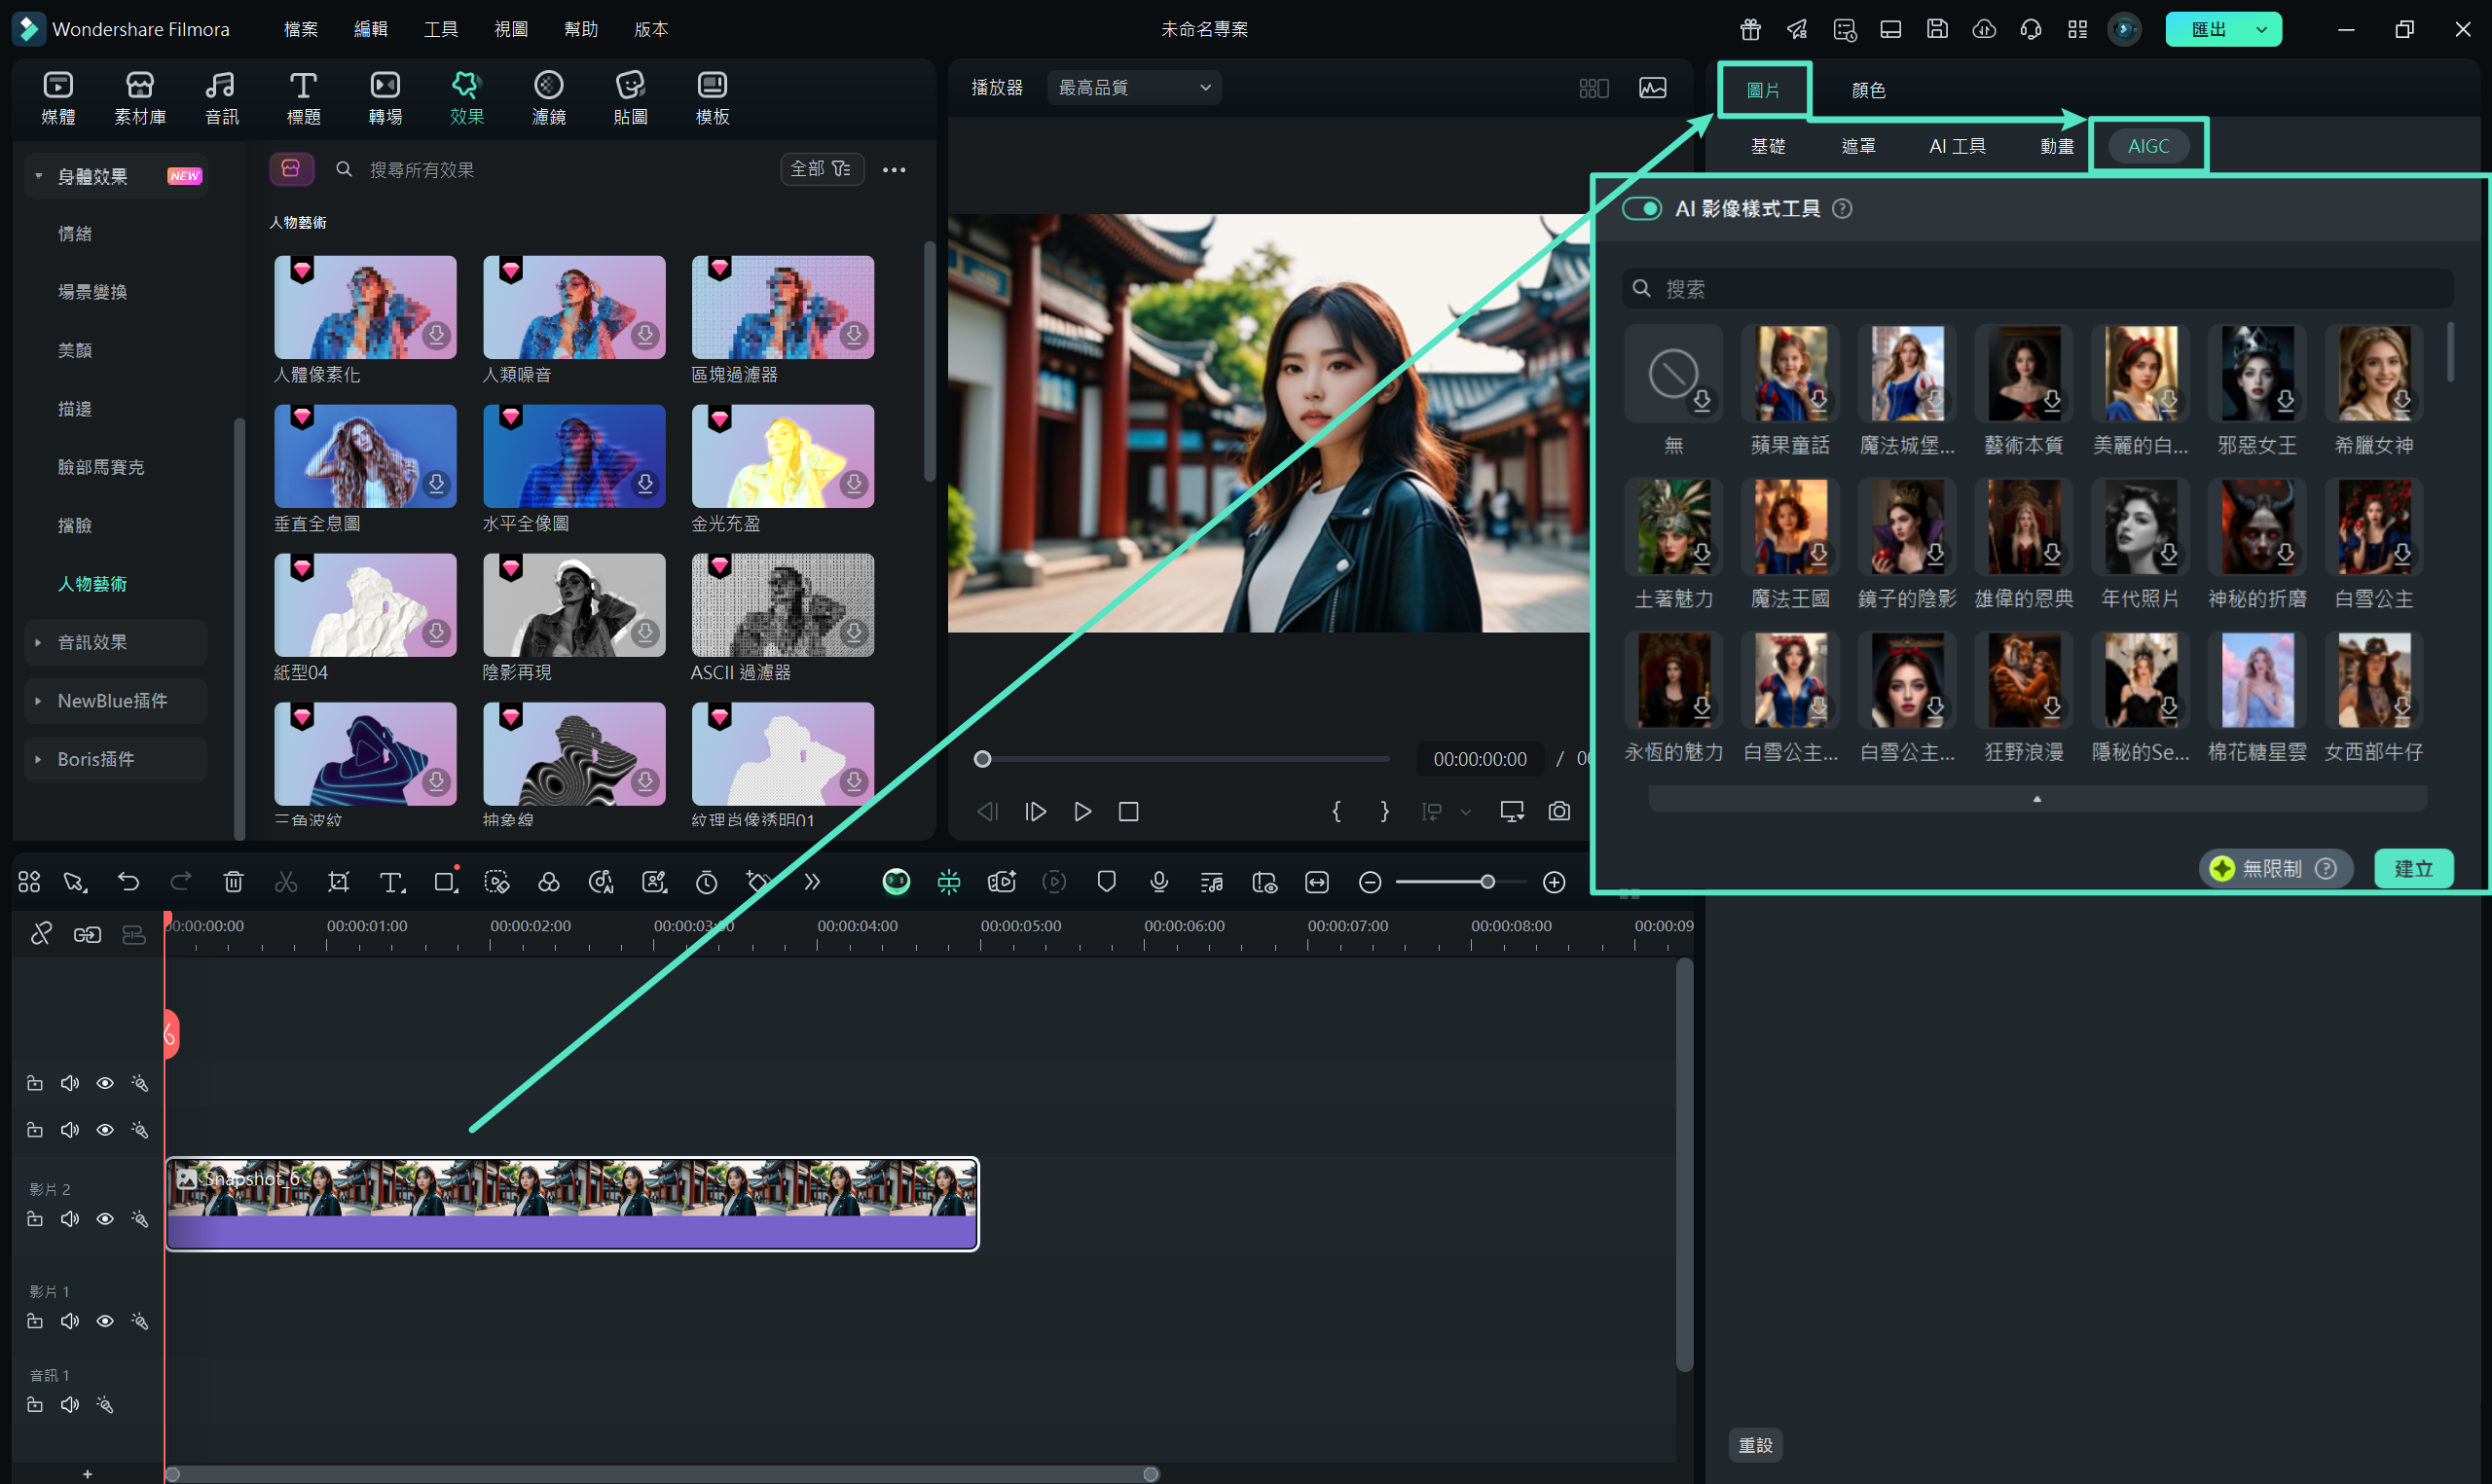Collapse the AI style list with up arrow
Screen dimensions: 2492x1484
(2037, 798)
